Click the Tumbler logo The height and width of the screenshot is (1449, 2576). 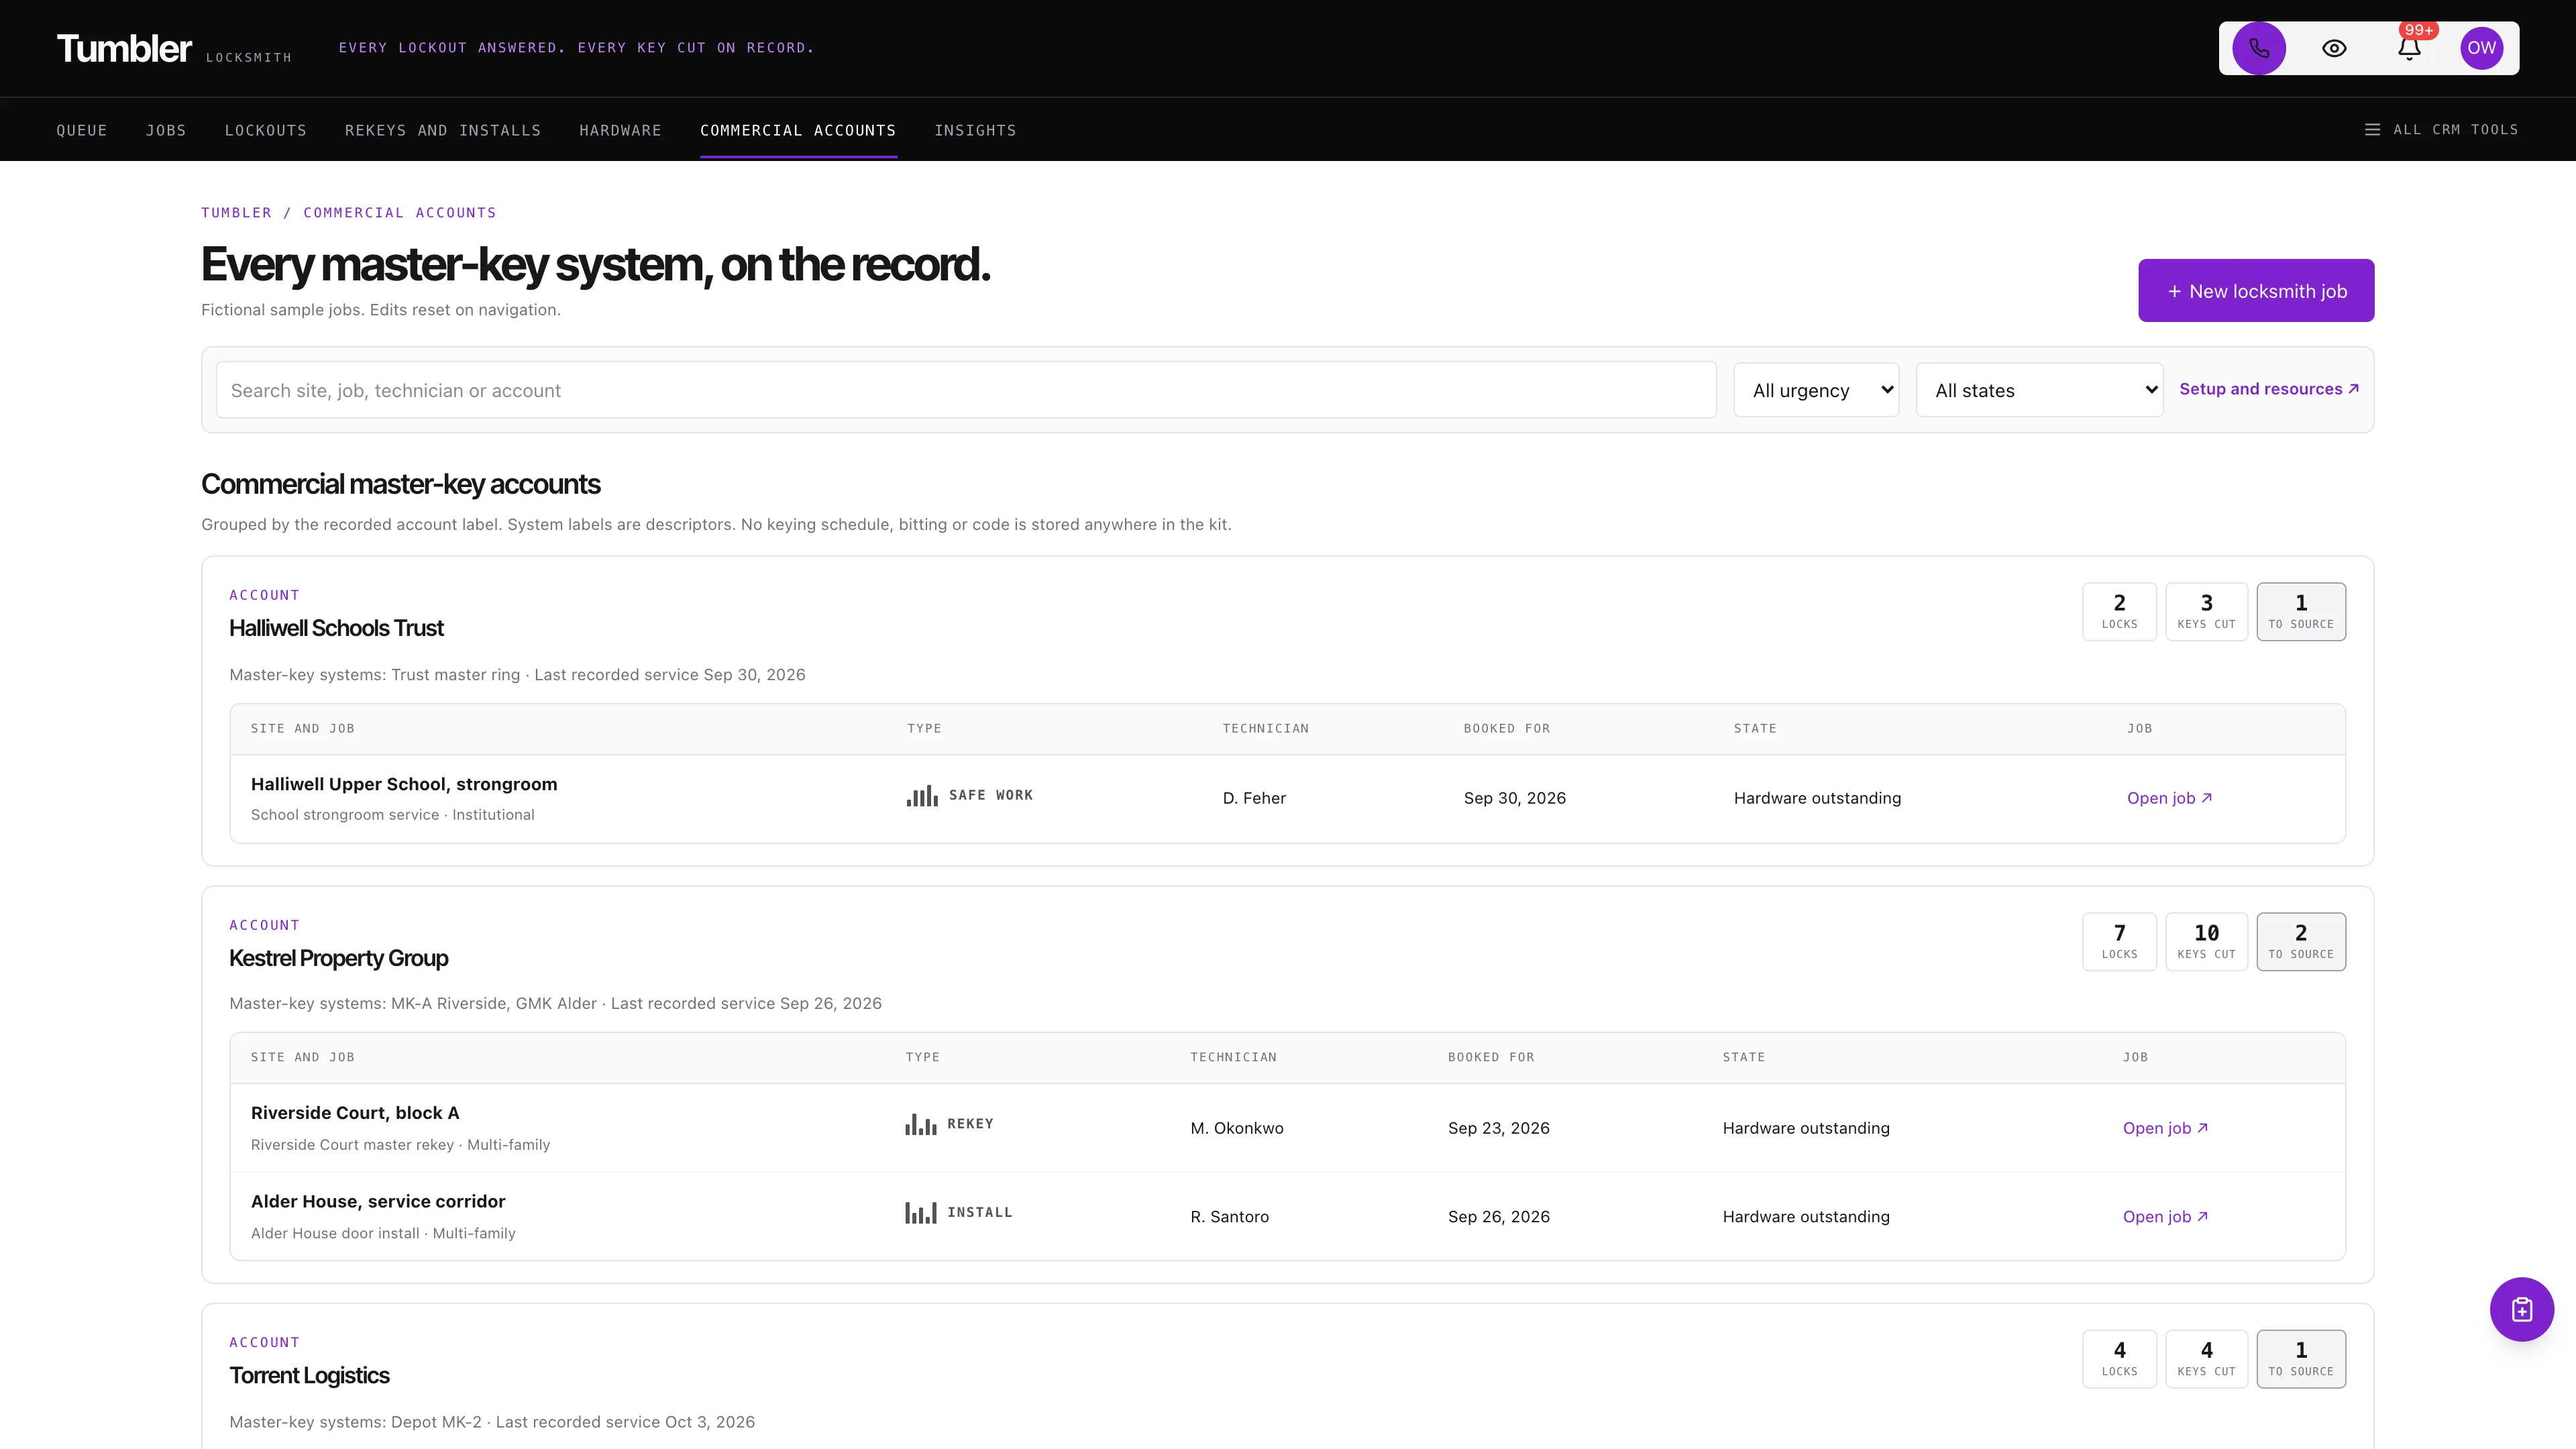point(124,48)
